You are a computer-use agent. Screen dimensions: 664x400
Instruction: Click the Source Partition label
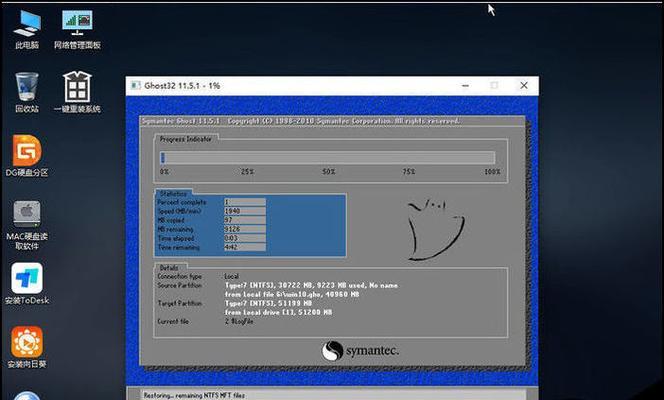click(180, 285)
